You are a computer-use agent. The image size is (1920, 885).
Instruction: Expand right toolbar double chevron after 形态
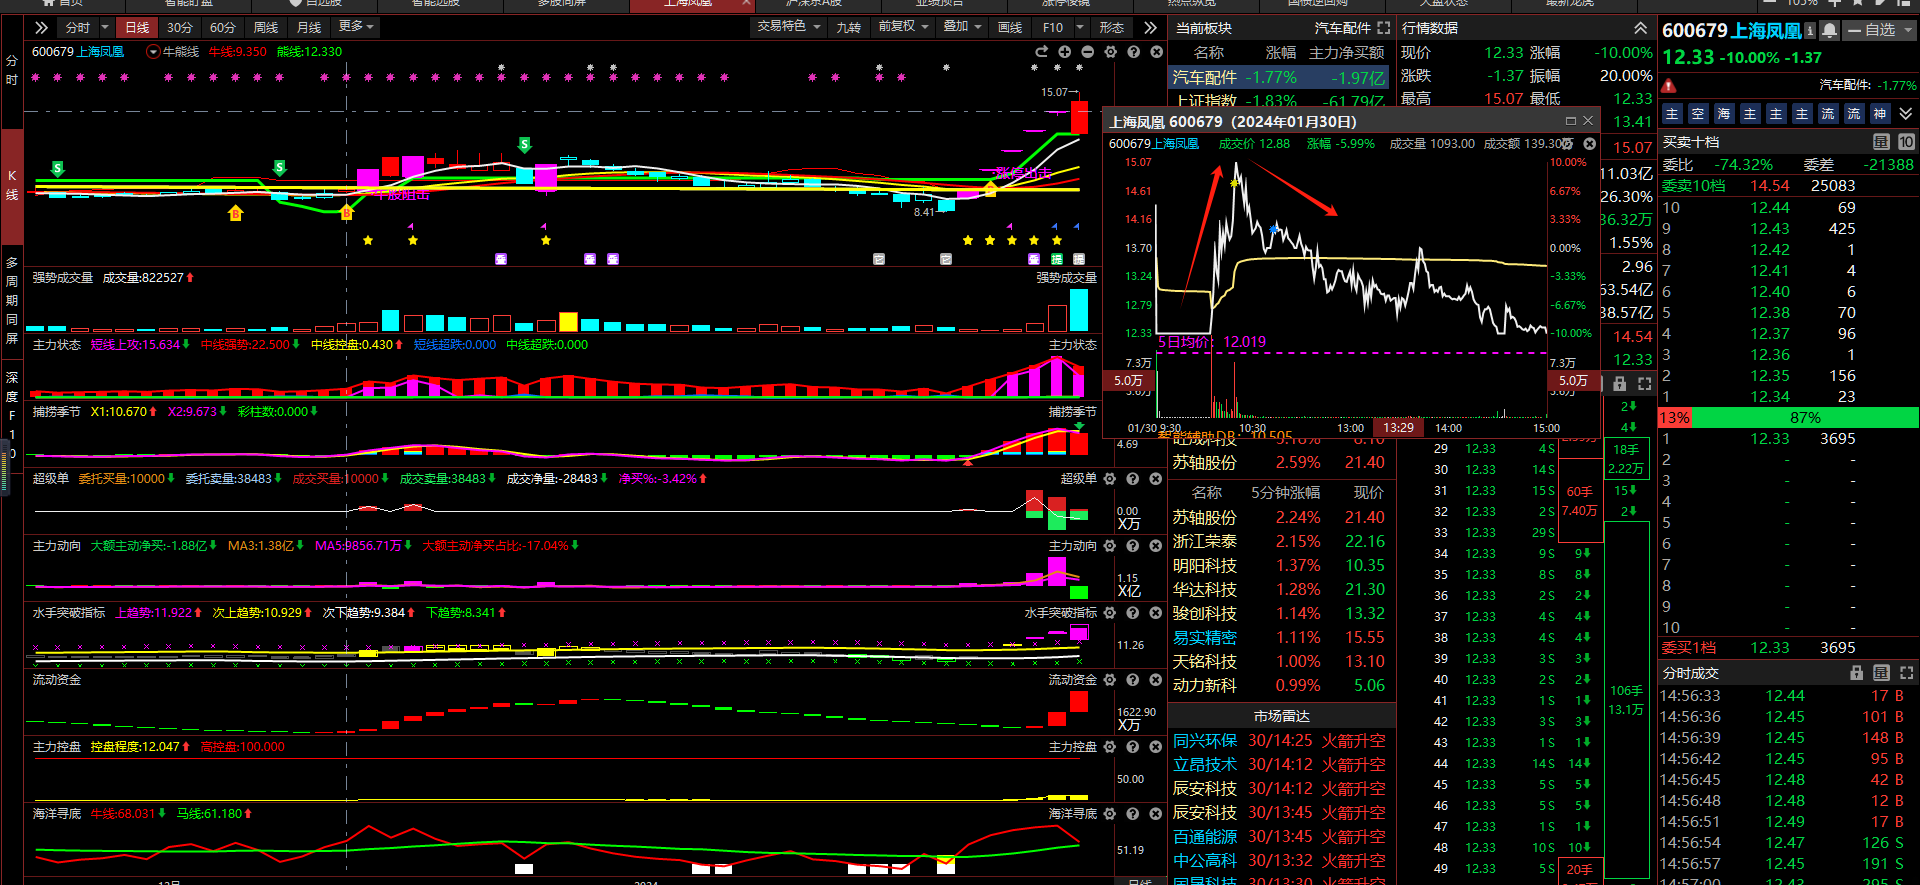tap(1151, 27)
